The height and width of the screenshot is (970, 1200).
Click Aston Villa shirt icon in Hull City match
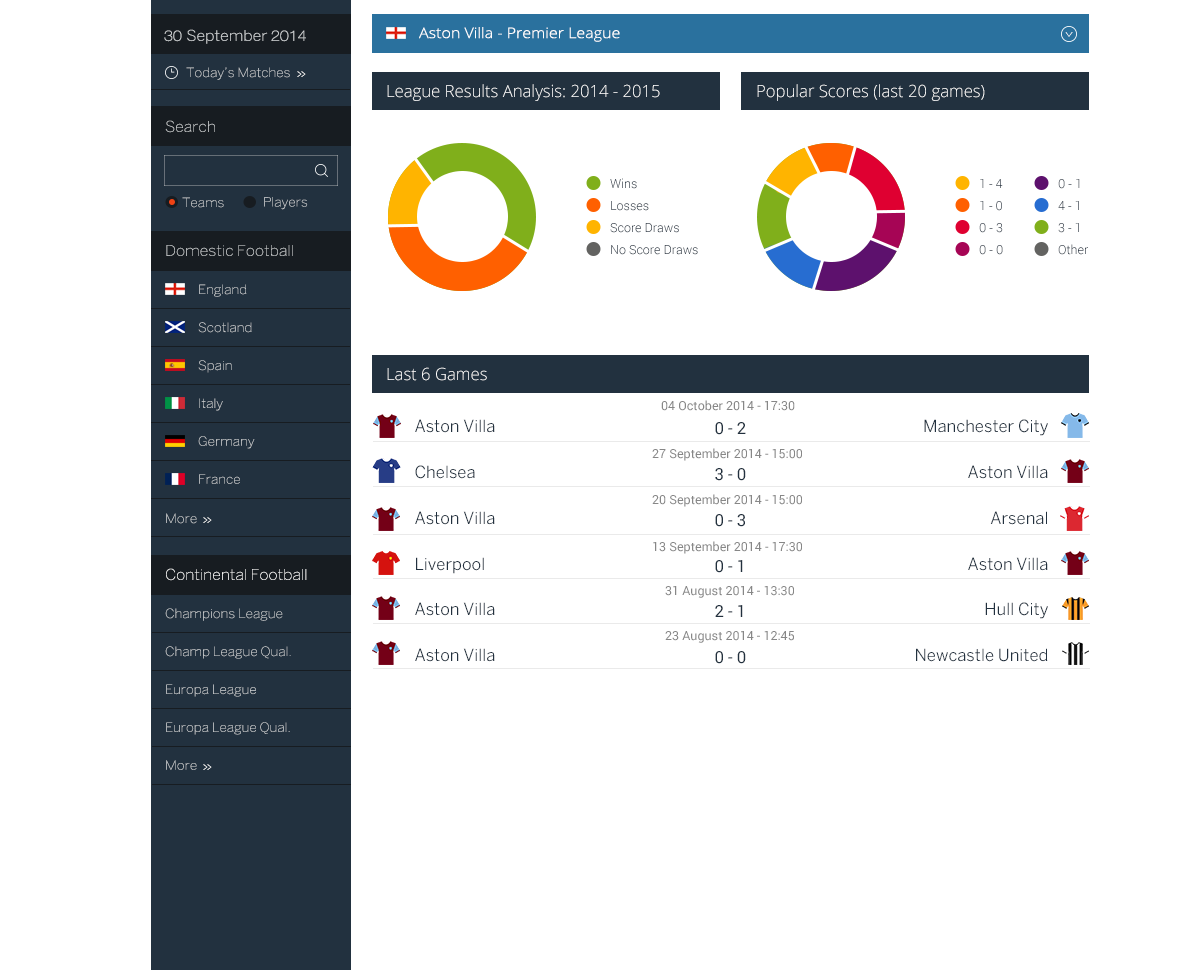[x=386, y=608]
